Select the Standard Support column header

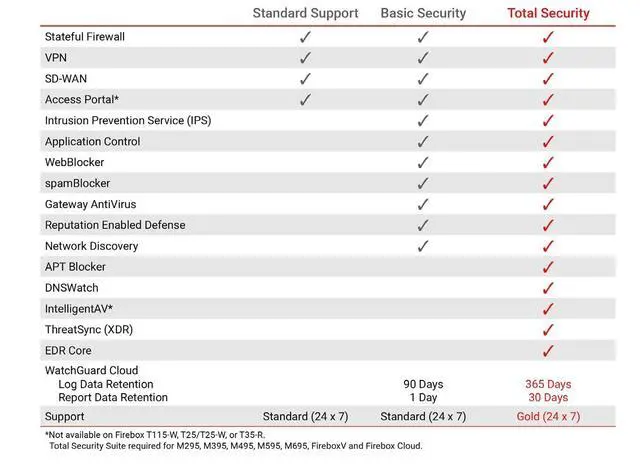click(x=305, y=13)
